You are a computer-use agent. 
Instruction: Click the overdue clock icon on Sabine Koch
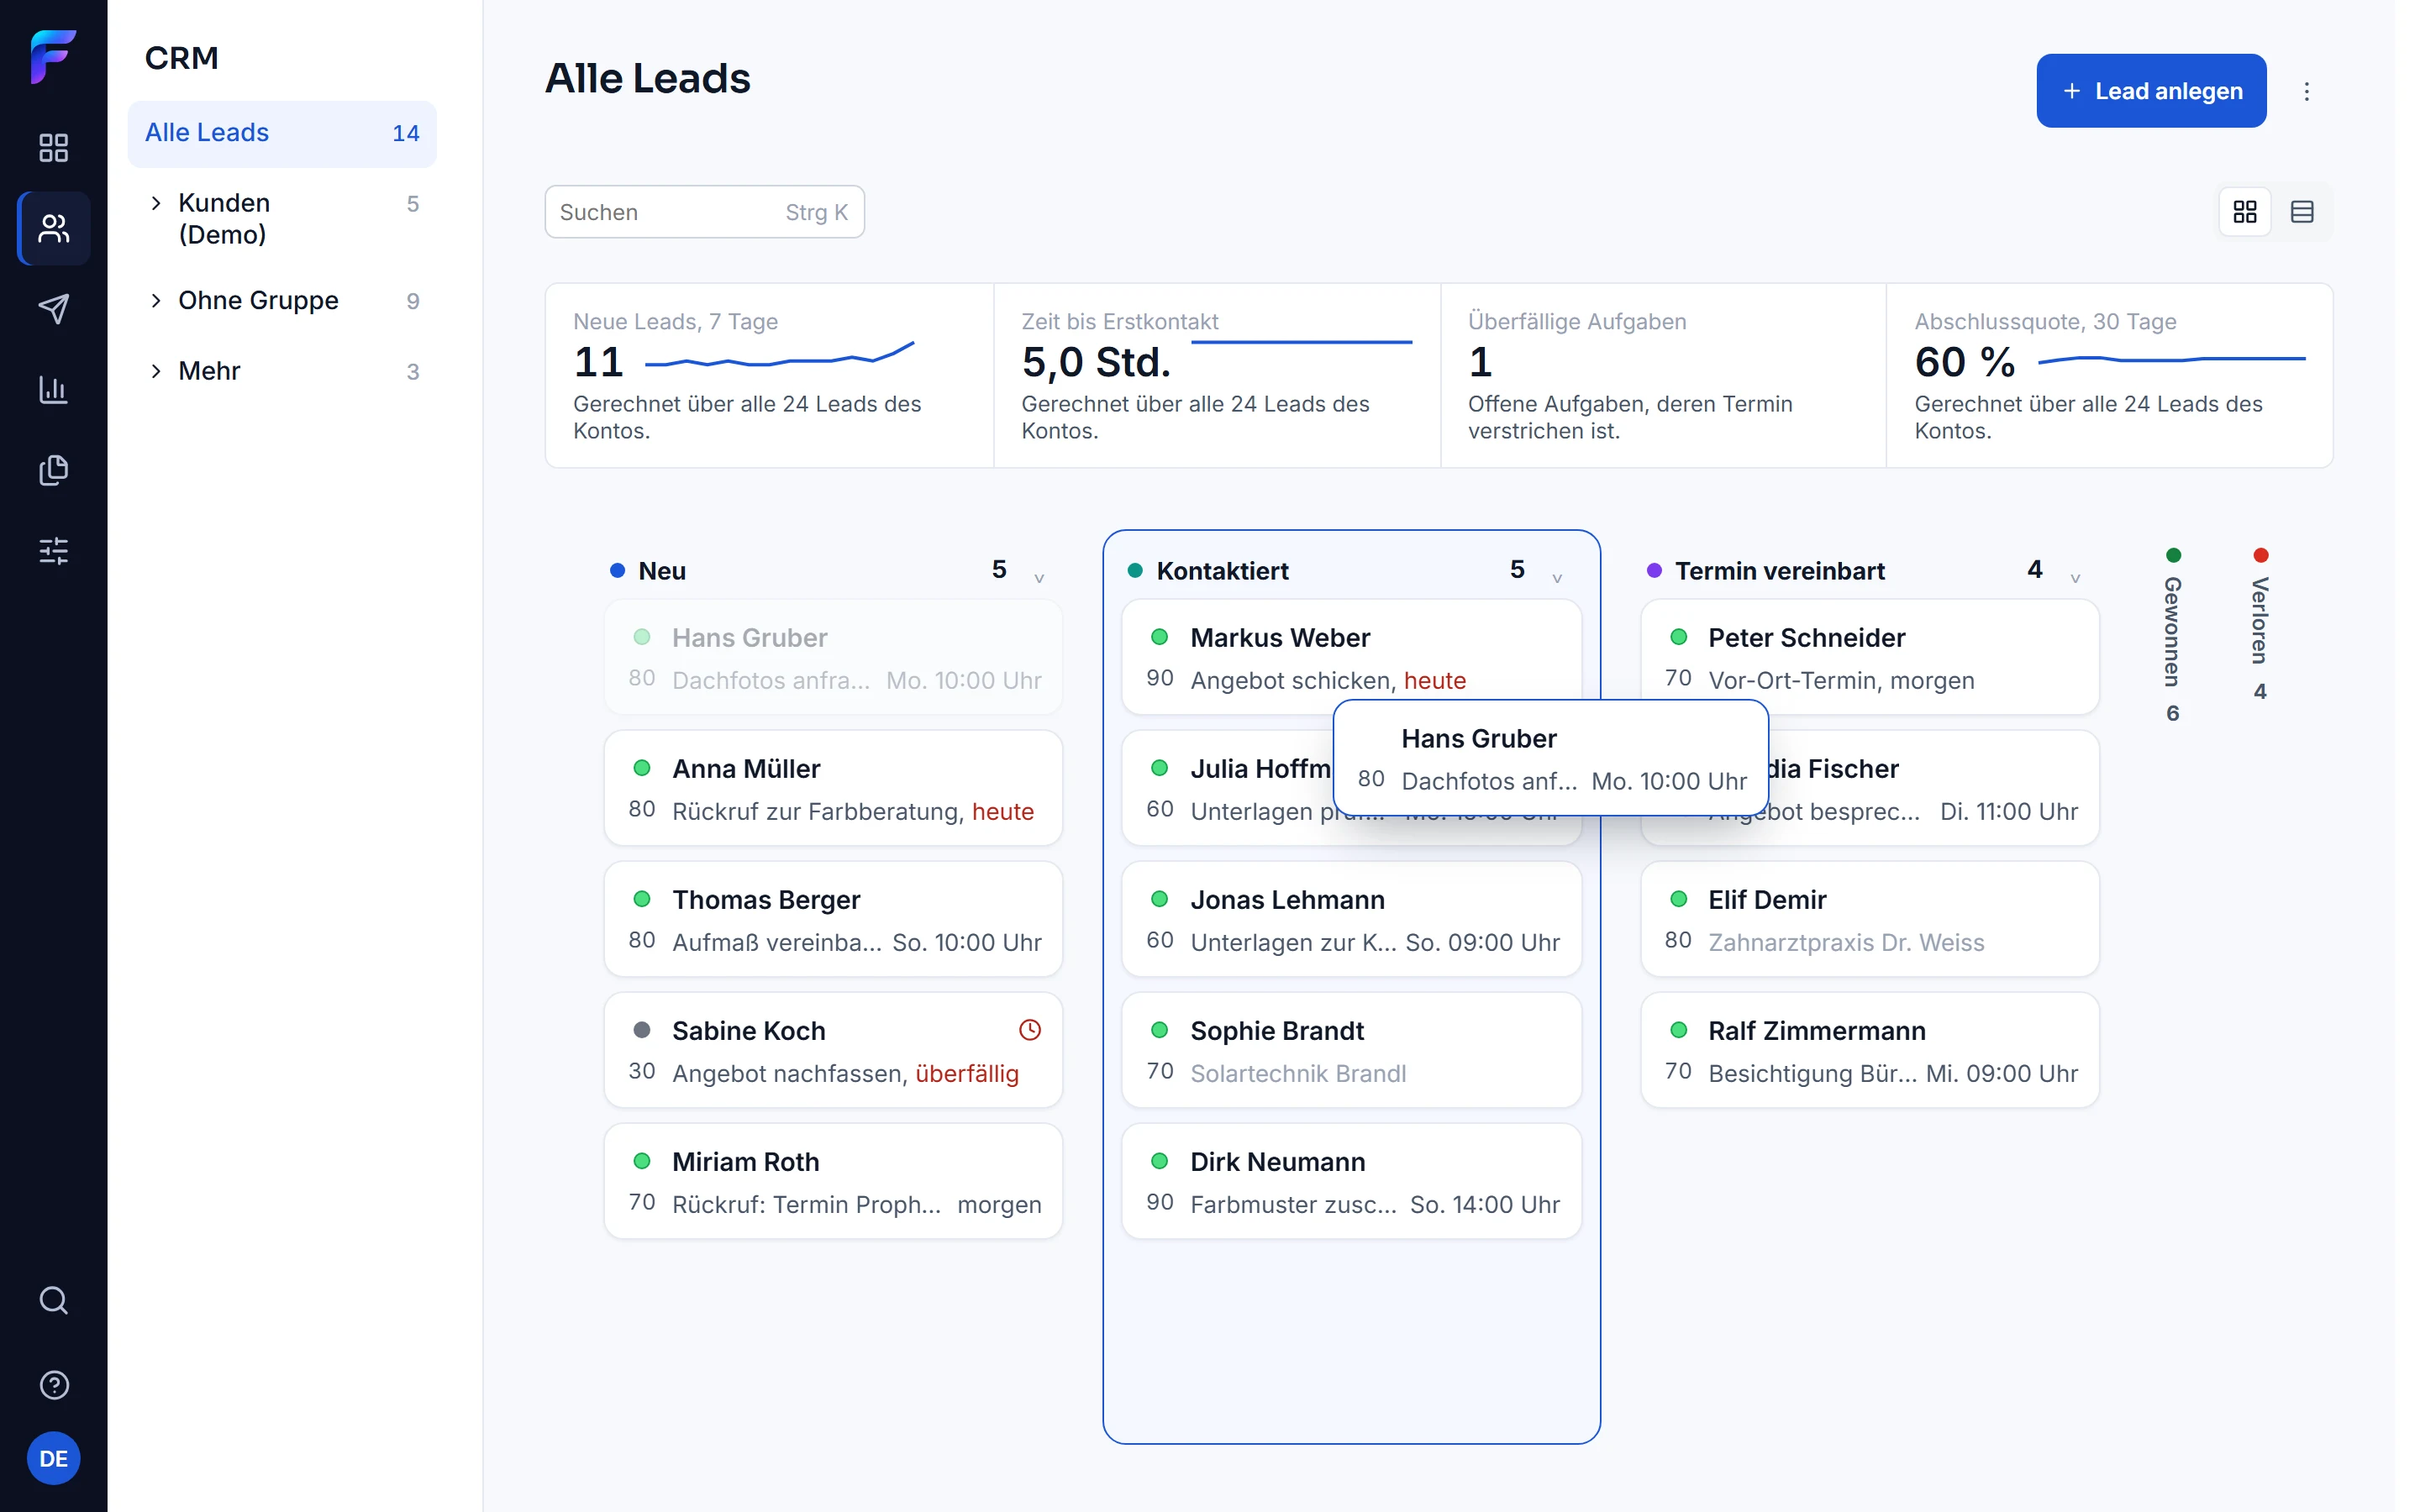pos(1030,1030)
